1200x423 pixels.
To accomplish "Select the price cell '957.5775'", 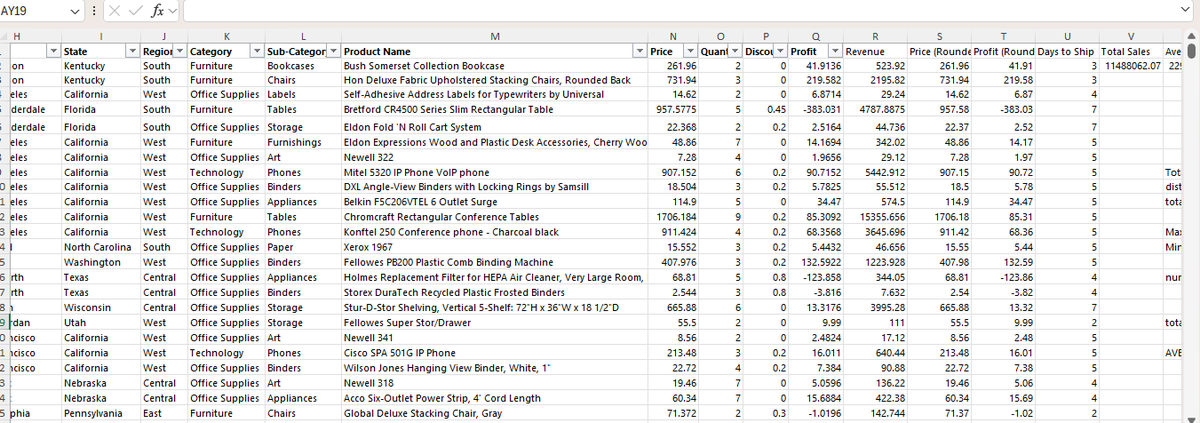I will pos(671,109).
